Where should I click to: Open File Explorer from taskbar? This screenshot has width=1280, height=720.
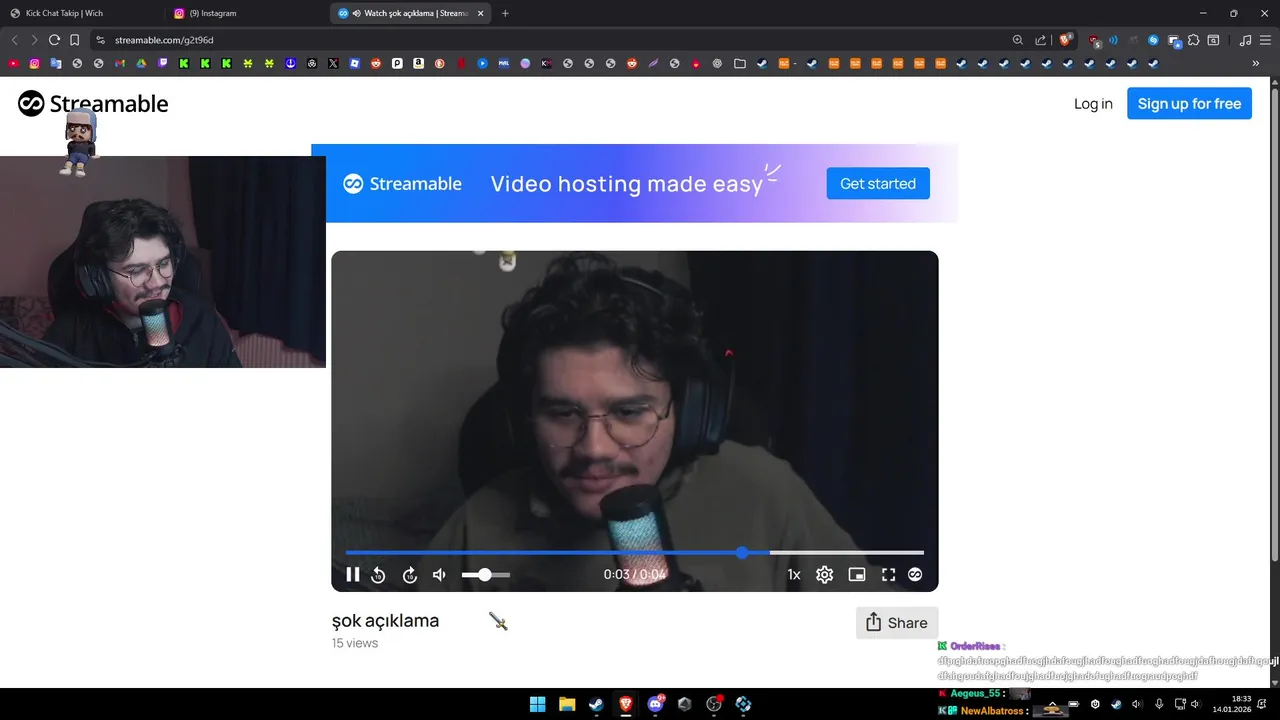pos(567,704)
